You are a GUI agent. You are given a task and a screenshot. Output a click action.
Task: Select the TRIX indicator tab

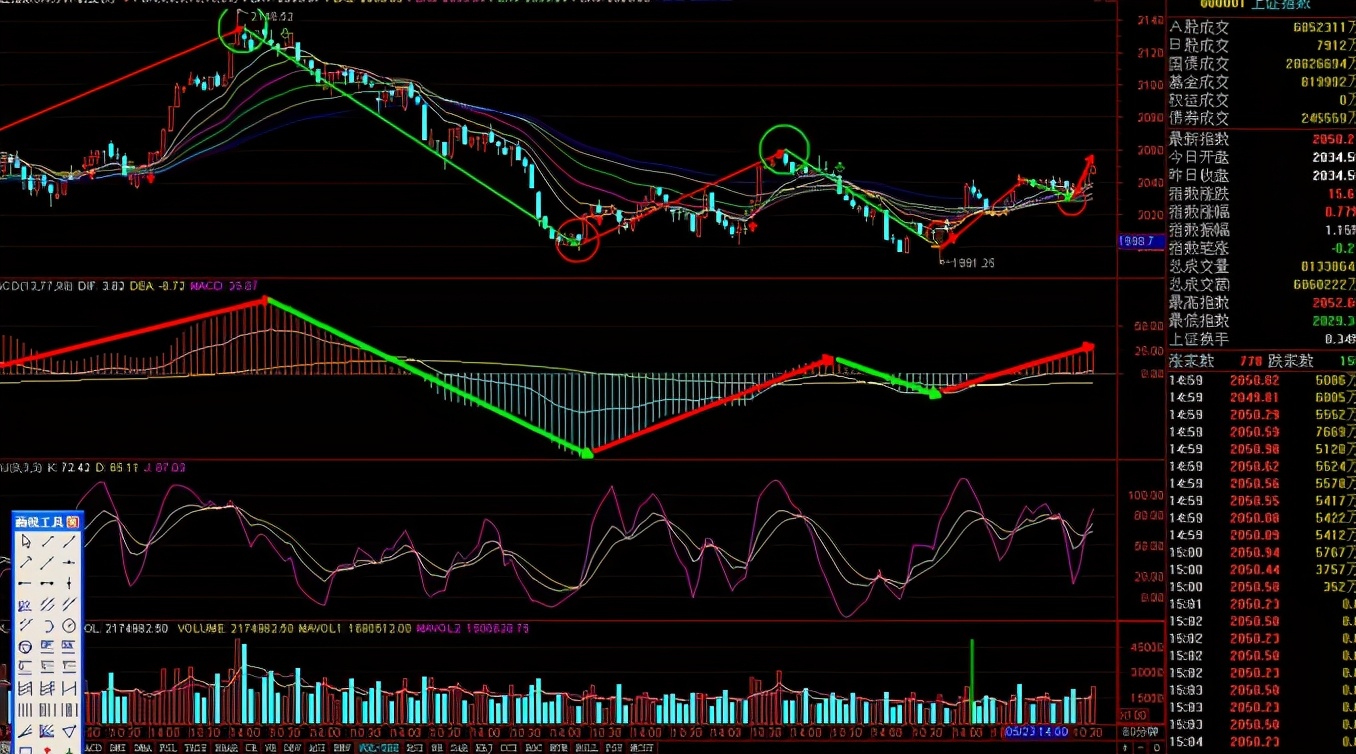click(x=195, y=748)
